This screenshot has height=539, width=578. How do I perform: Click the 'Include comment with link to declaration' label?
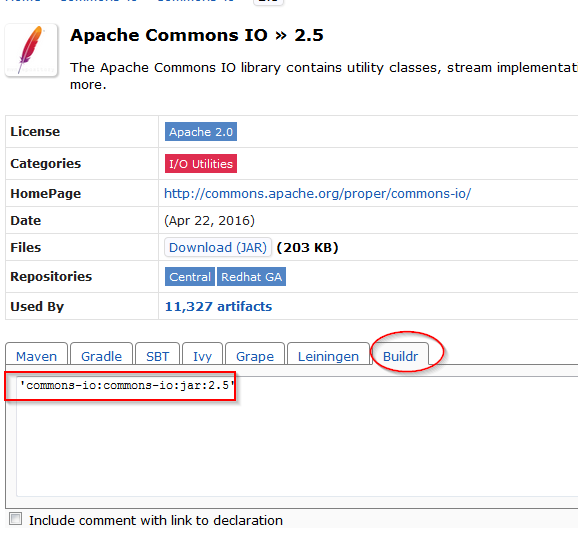tap(156, 520)
